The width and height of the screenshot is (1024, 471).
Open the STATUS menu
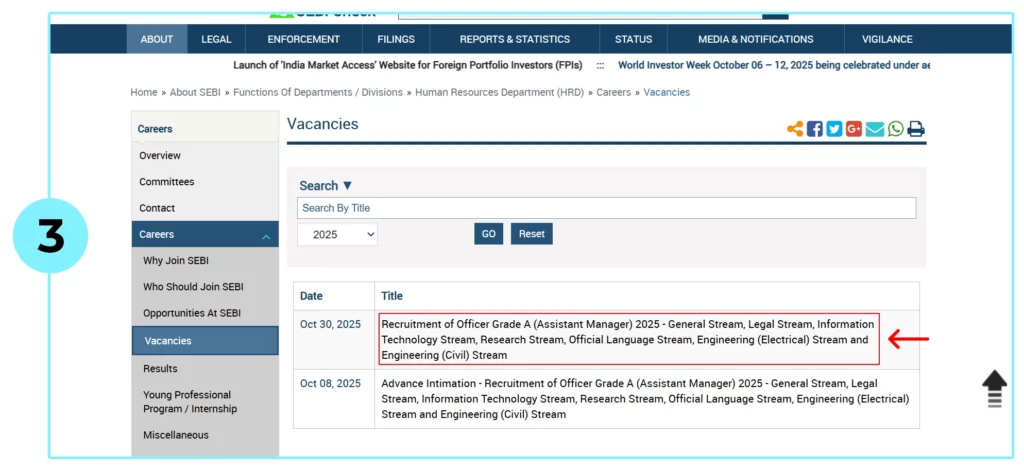tap(633, 39)
